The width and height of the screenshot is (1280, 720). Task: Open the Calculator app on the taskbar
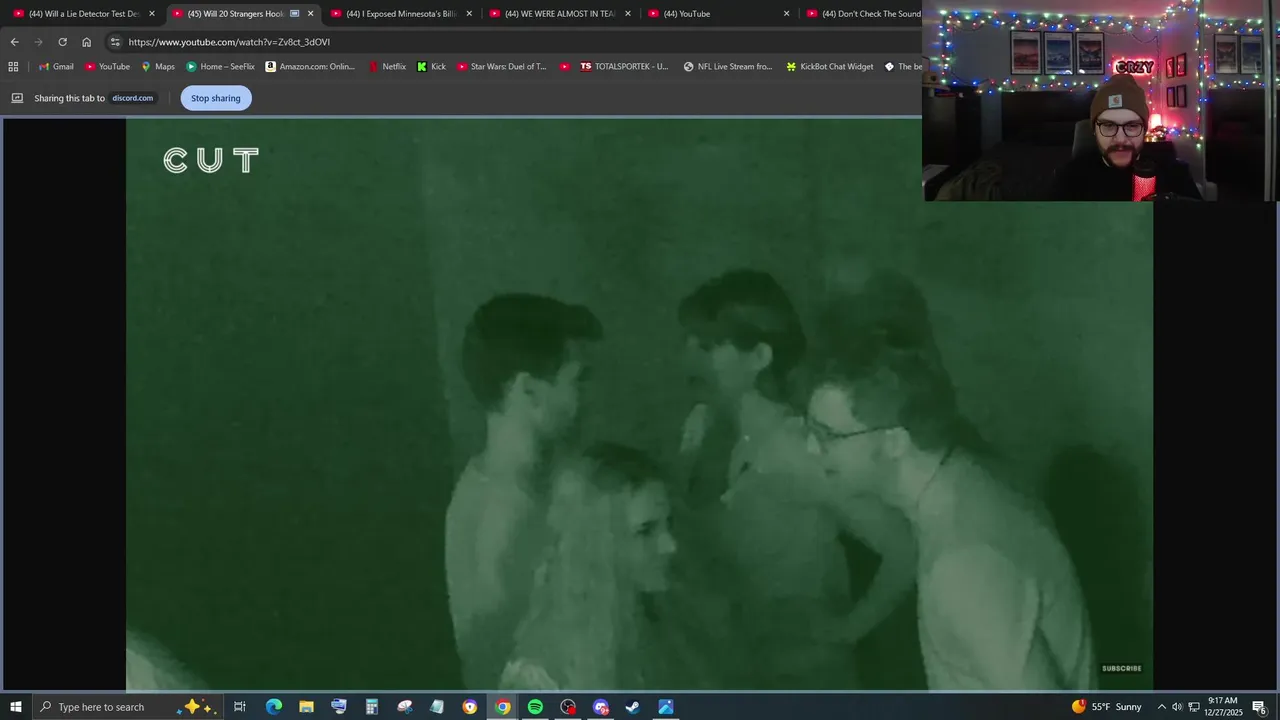pyautogui.click(x=371, y=707)
